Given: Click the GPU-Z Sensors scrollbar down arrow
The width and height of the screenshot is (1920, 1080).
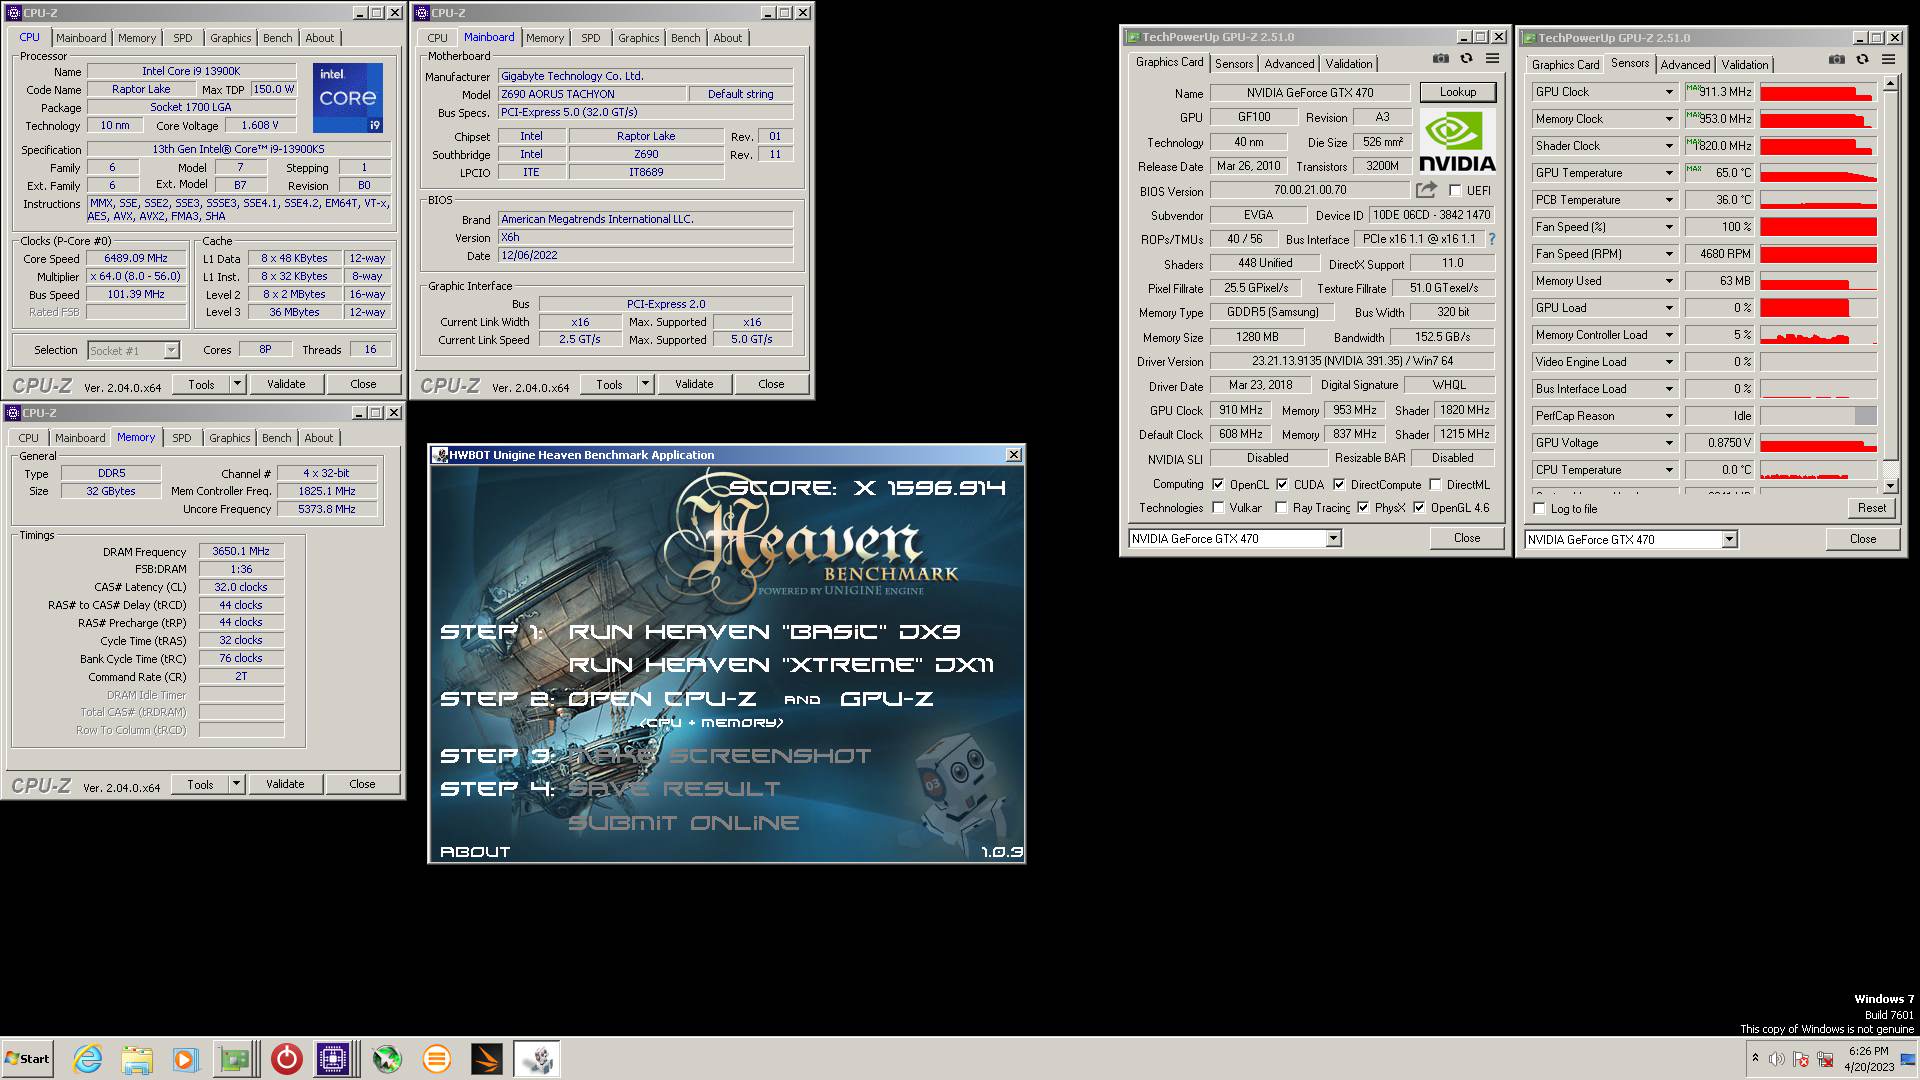Looking at the screenshot, I should point(1890,486).
